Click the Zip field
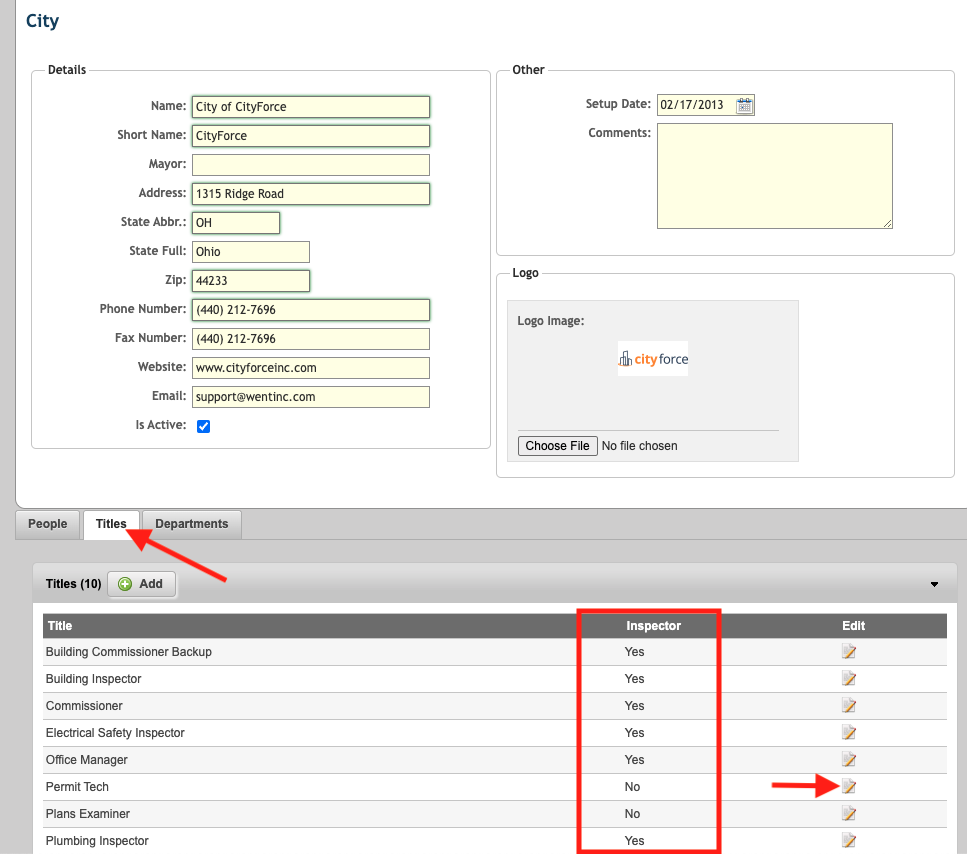The image size is (967, 854). pyautogui.click(x=251, y=281)
